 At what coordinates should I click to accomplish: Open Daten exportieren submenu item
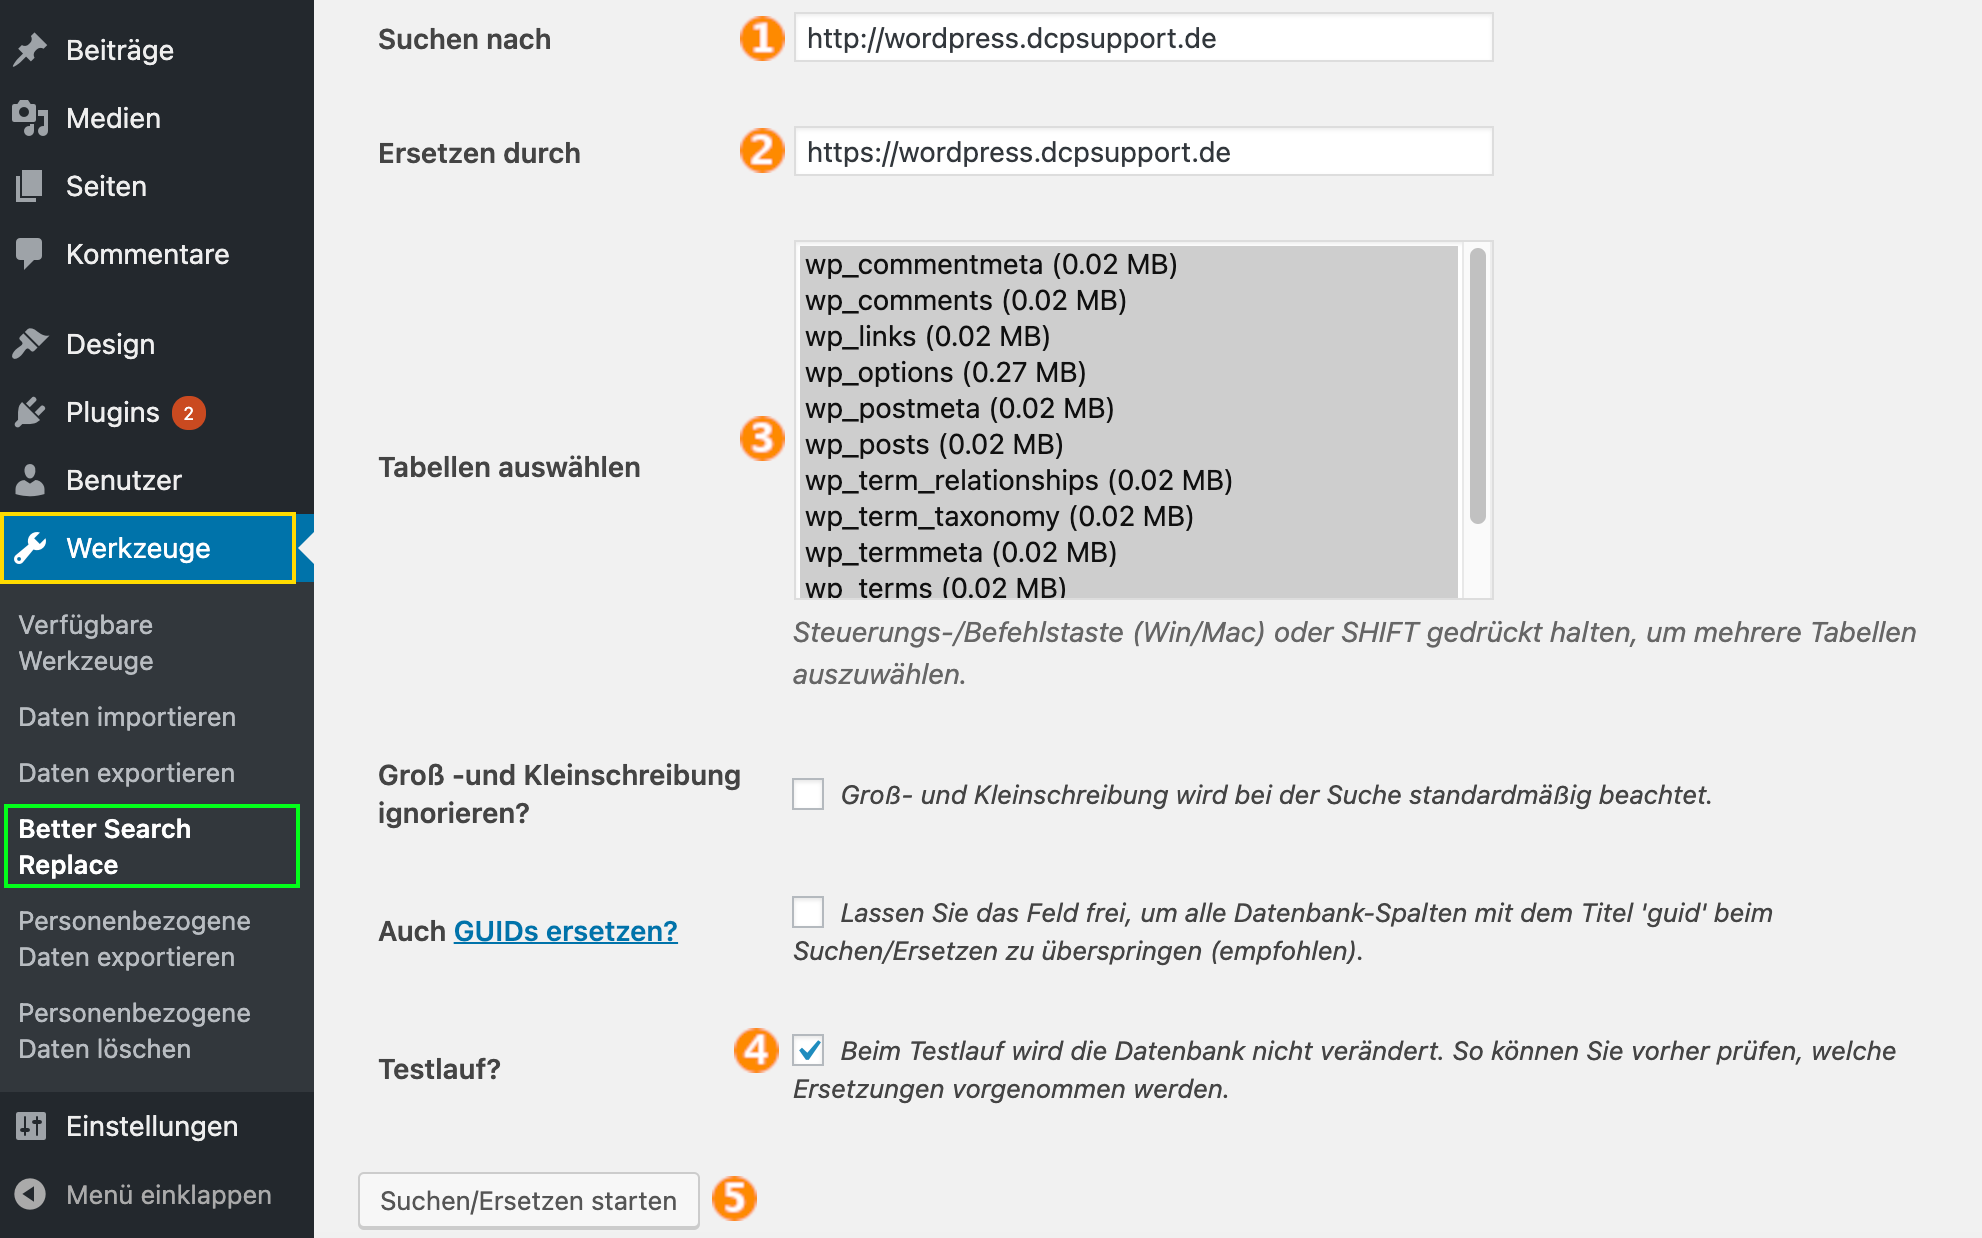pos(127,773)
